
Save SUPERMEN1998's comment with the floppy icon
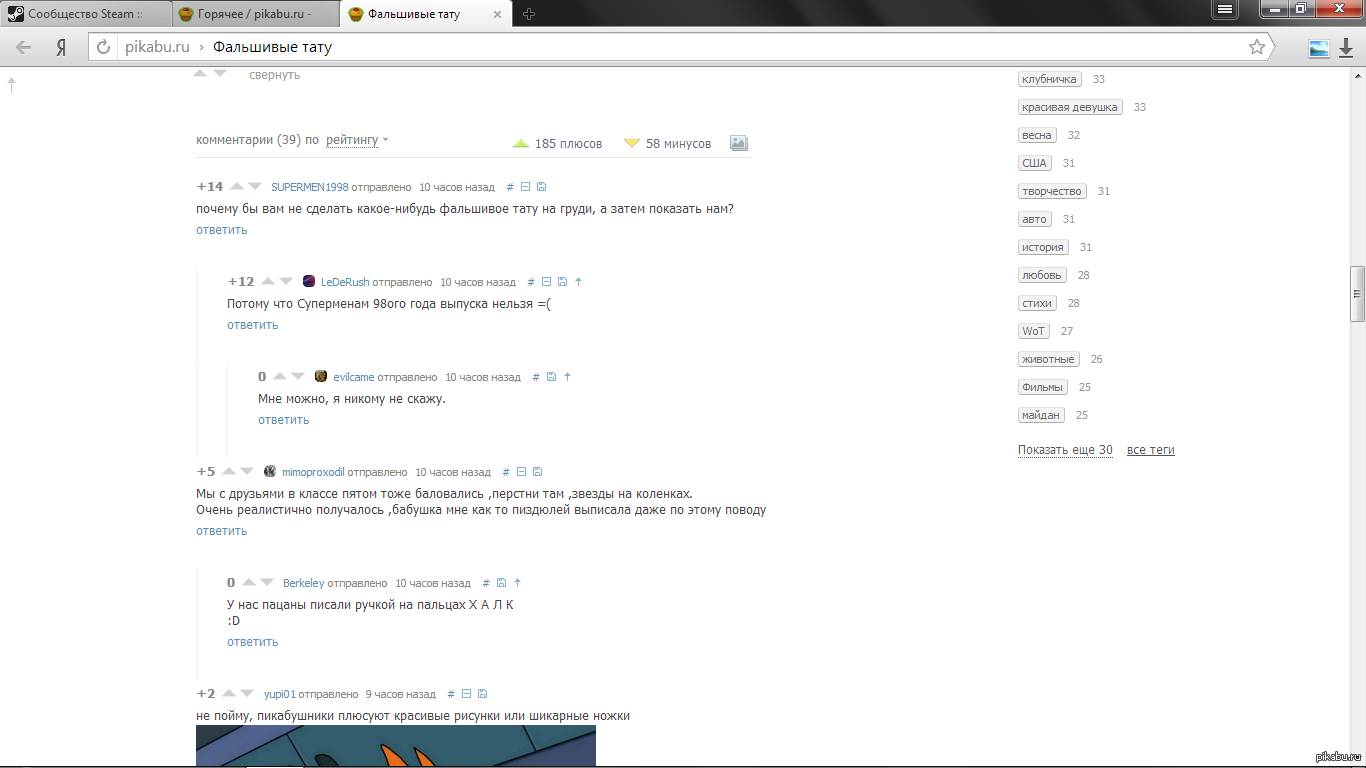[x=541, y=187]
